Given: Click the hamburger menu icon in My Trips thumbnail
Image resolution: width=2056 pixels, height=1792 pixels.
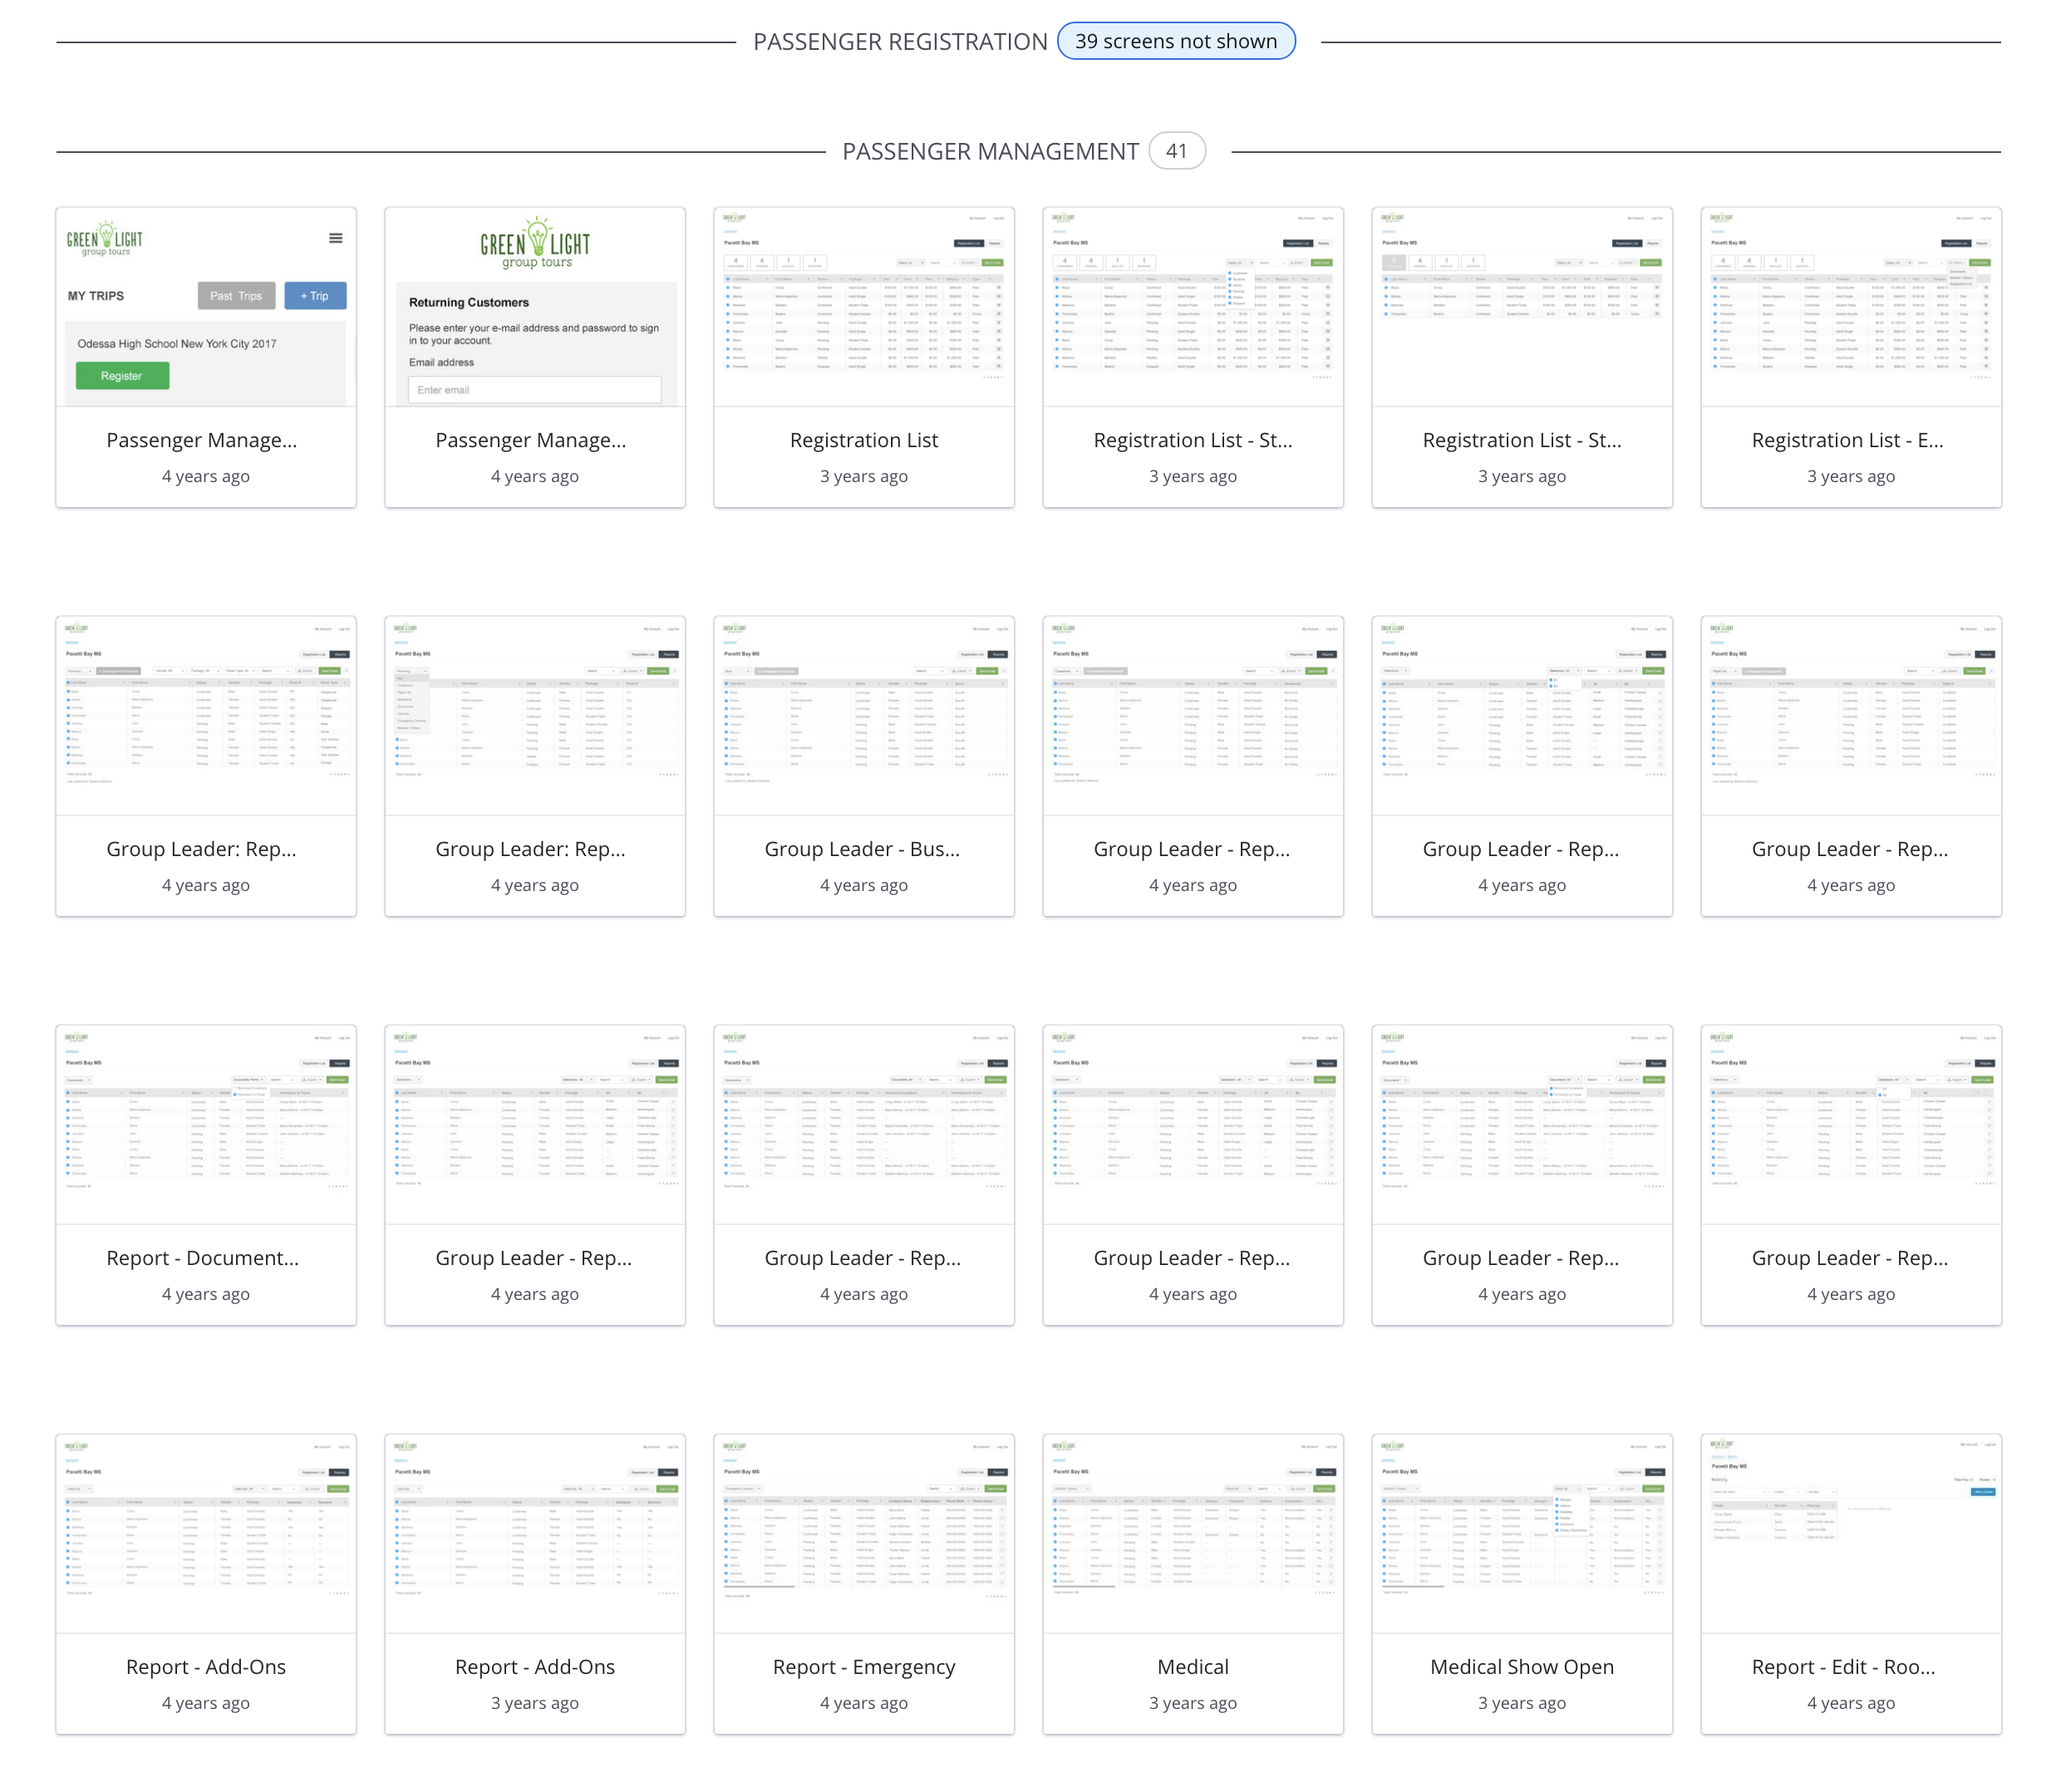Looking at the screenshot, I should click(x=336, y=238).
